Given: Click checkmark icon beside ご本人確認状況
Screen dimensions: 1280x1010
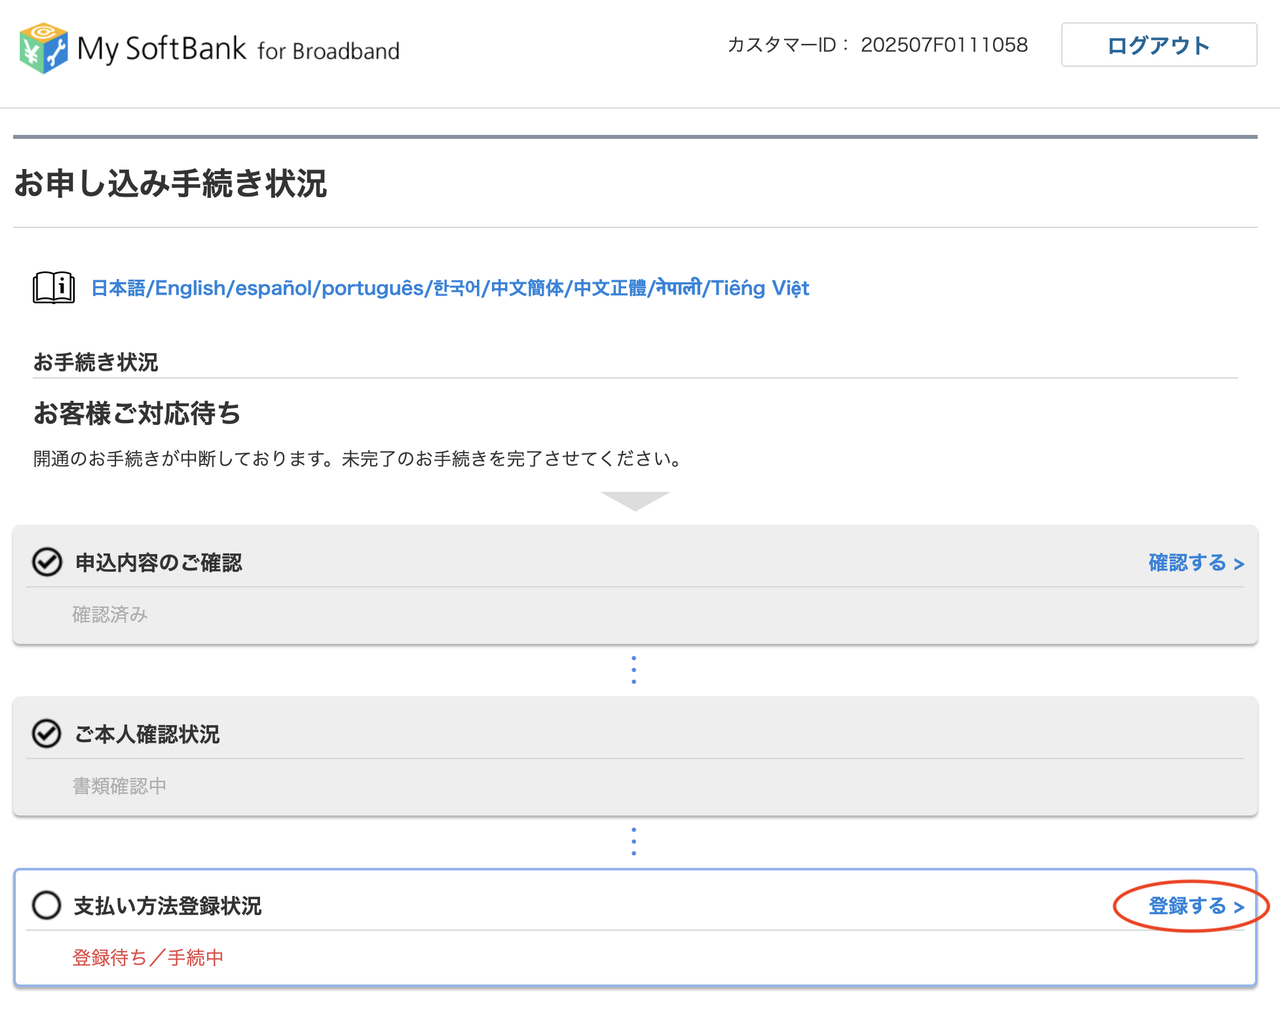Looking at the screenshot, I should pyautogui.click(x=47, y=734).
